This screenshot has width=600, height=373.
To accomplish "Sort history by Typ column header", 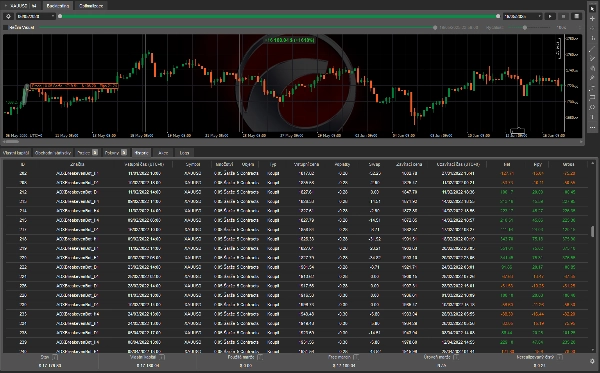I will pyautogui.click(x=273, y=164).
